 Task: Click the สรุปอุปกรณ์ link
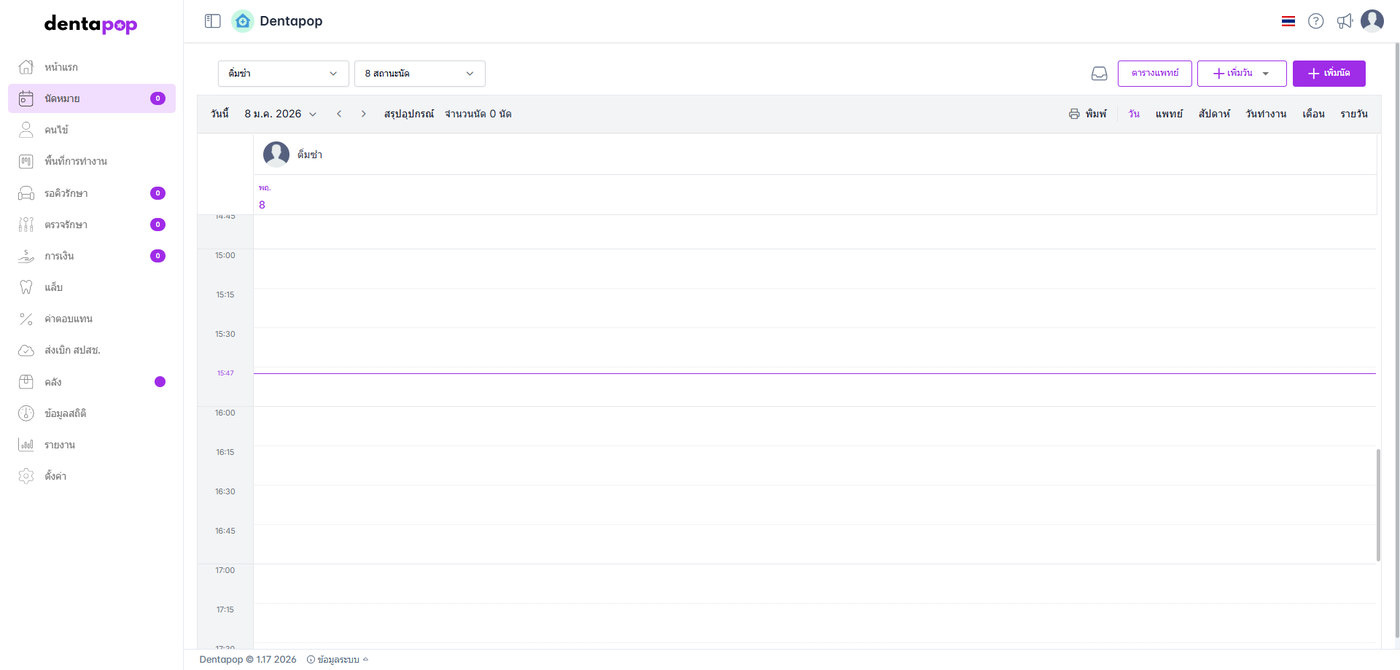409,114
